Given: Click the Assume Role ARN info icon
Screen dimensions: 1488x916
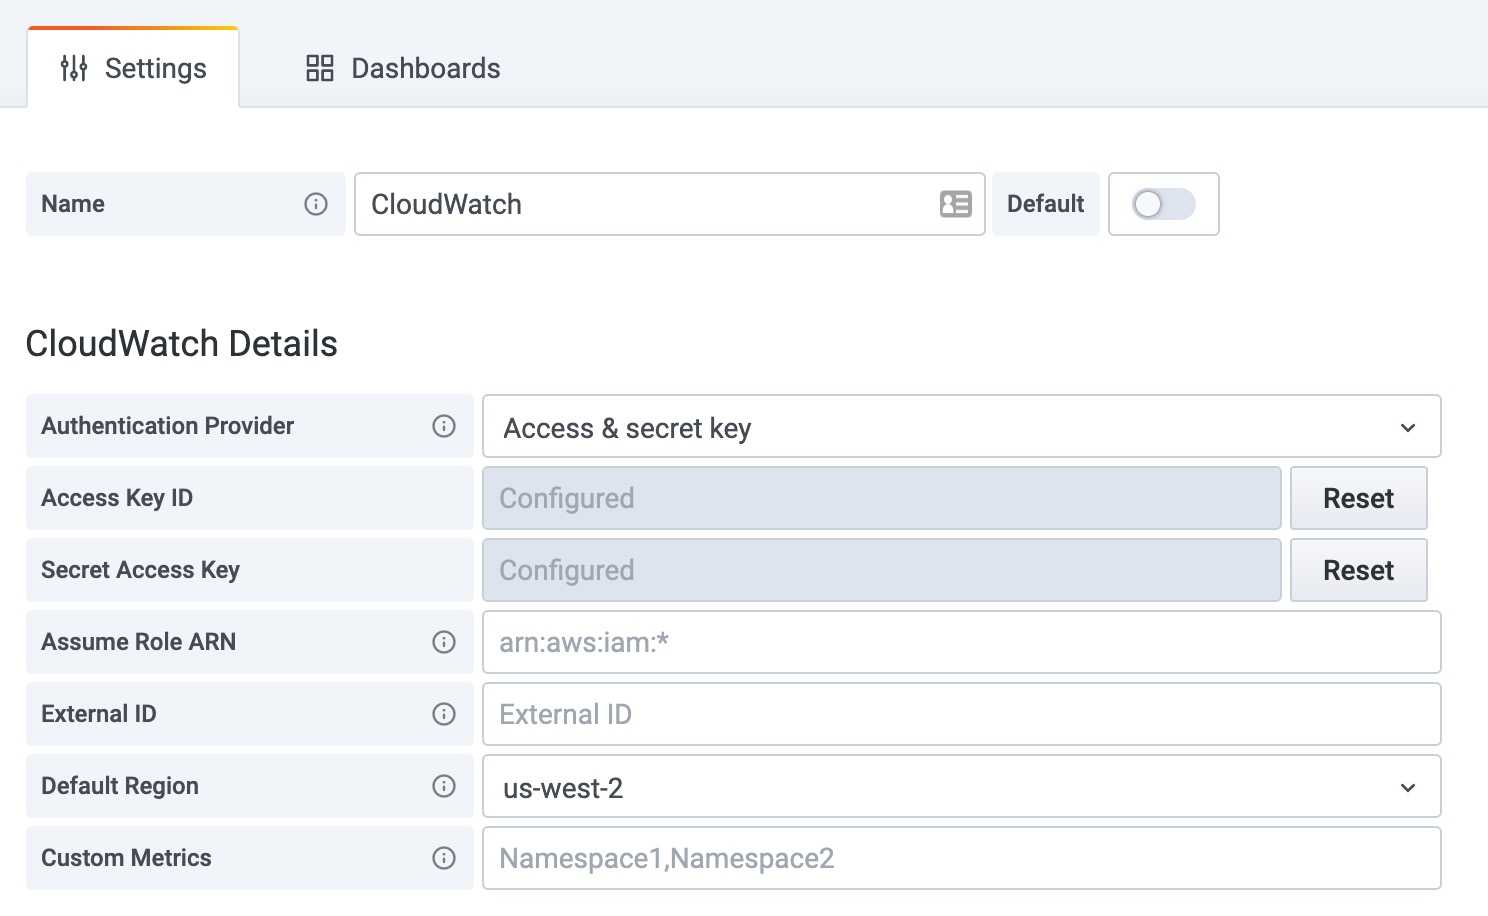Looking at the screenshot, I should point(444,642).
